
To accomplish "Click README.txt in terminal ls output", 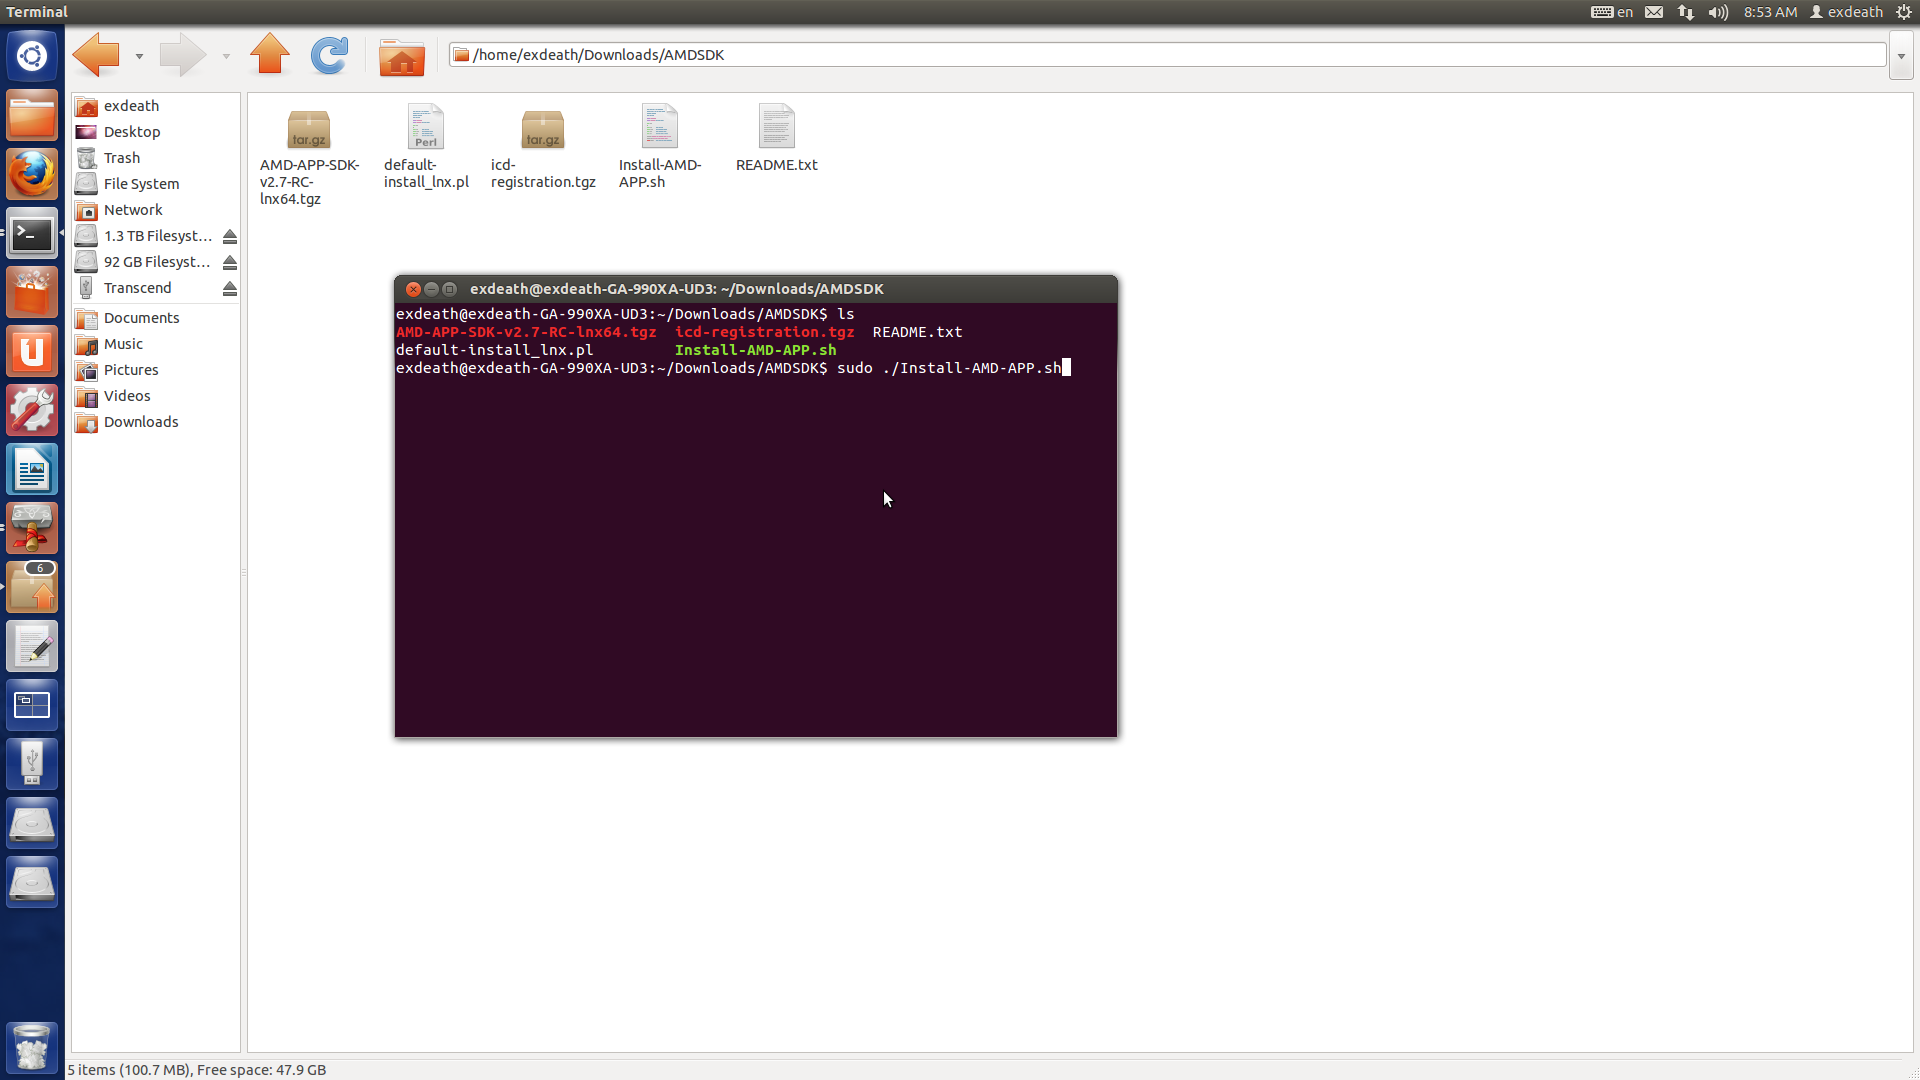I will (917, 332).
